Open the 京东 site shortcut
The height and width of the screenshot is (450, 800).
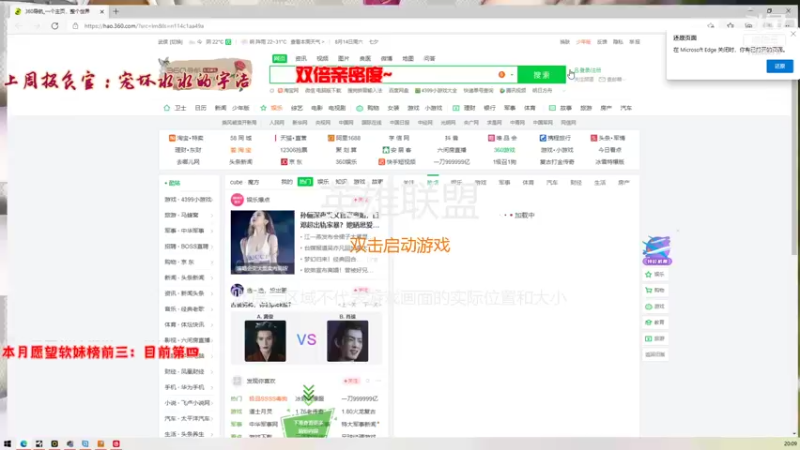click(x=292, y=162)
